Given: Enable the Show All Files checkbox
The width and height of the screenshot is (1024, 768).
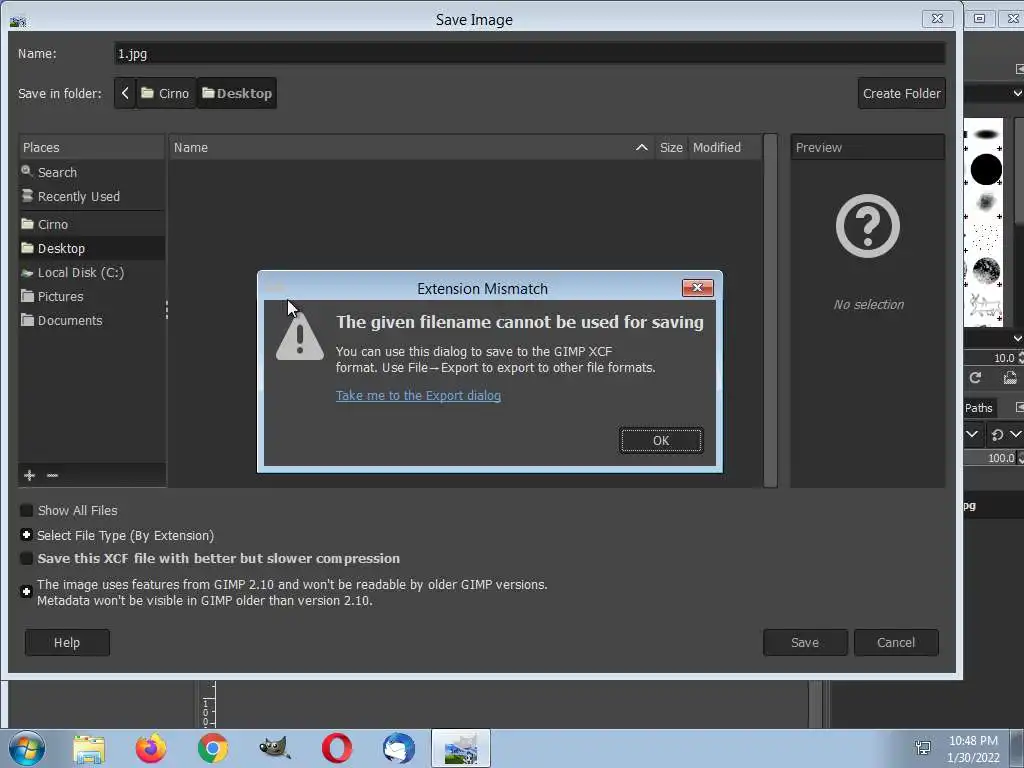Looking at the screenshot, I should pyautogui.click(x=26, y=510).
